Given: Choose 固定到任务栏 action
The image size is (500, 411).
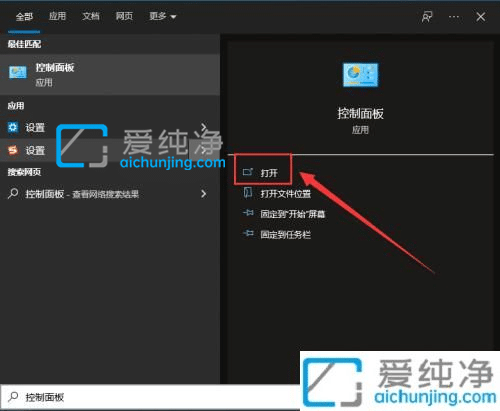Looking at the screenshot, I should tap(285, 235).
